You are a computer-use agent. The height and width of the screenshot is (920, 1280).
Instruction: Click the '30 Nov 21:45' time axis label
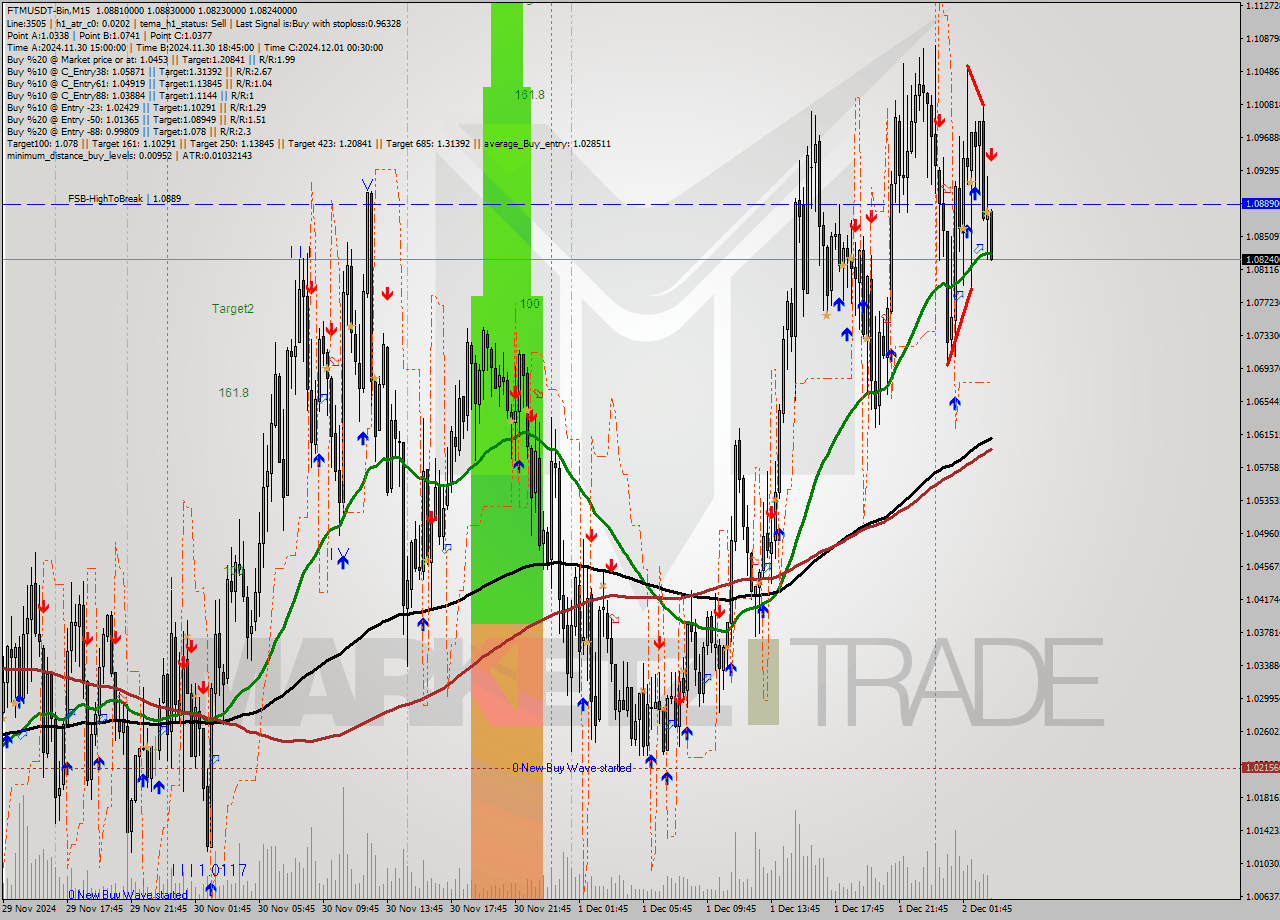[543, 909]
